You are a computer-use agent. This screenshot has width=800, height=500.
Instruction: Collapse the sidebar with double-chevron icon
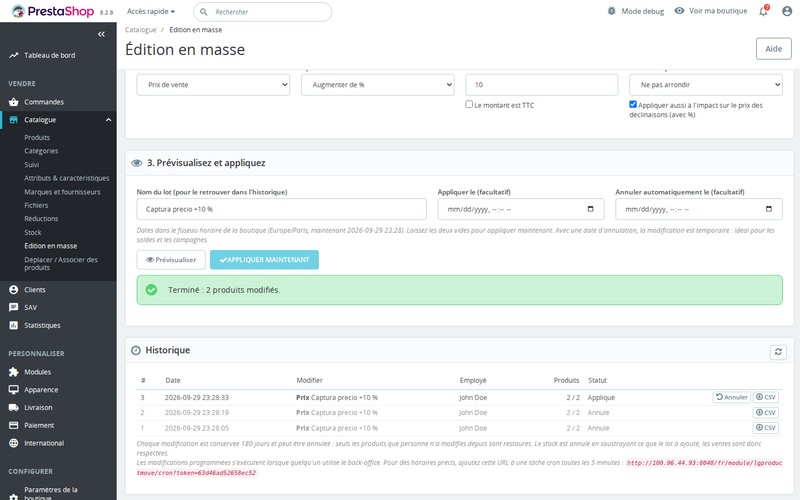pos(101,34)
